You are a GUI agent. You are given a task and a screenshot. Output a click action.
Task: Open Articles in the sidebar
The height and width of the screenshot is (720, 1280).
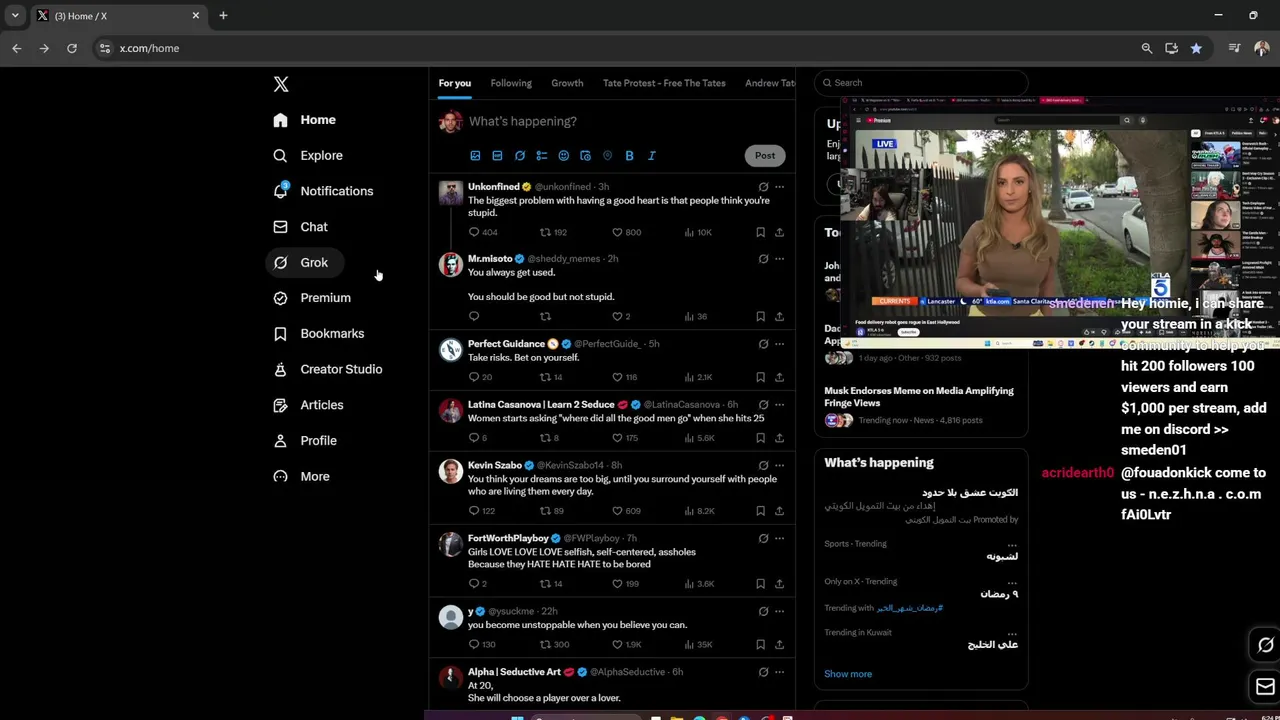coord(308,405)
